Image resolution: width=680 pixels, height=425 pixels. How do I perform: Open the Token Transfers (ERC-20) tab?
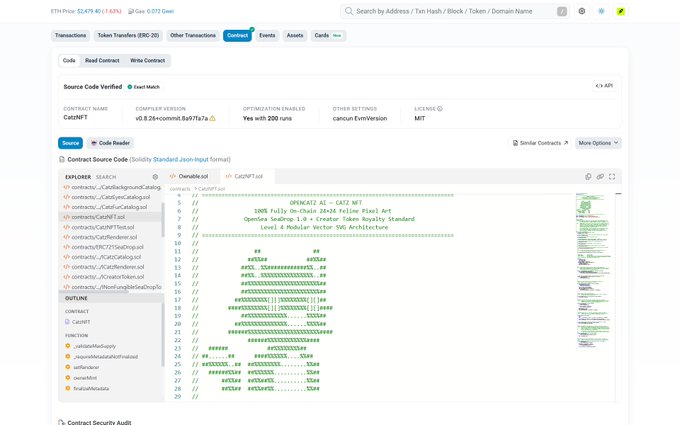pyautogui.click(x=128, y=36)
